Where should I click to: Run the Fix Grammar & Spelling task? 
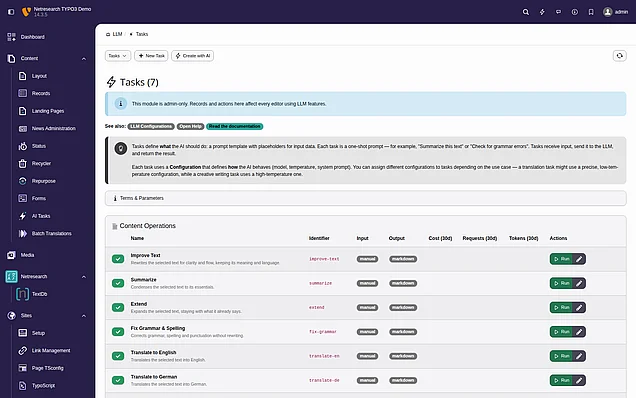click(561, 332)
